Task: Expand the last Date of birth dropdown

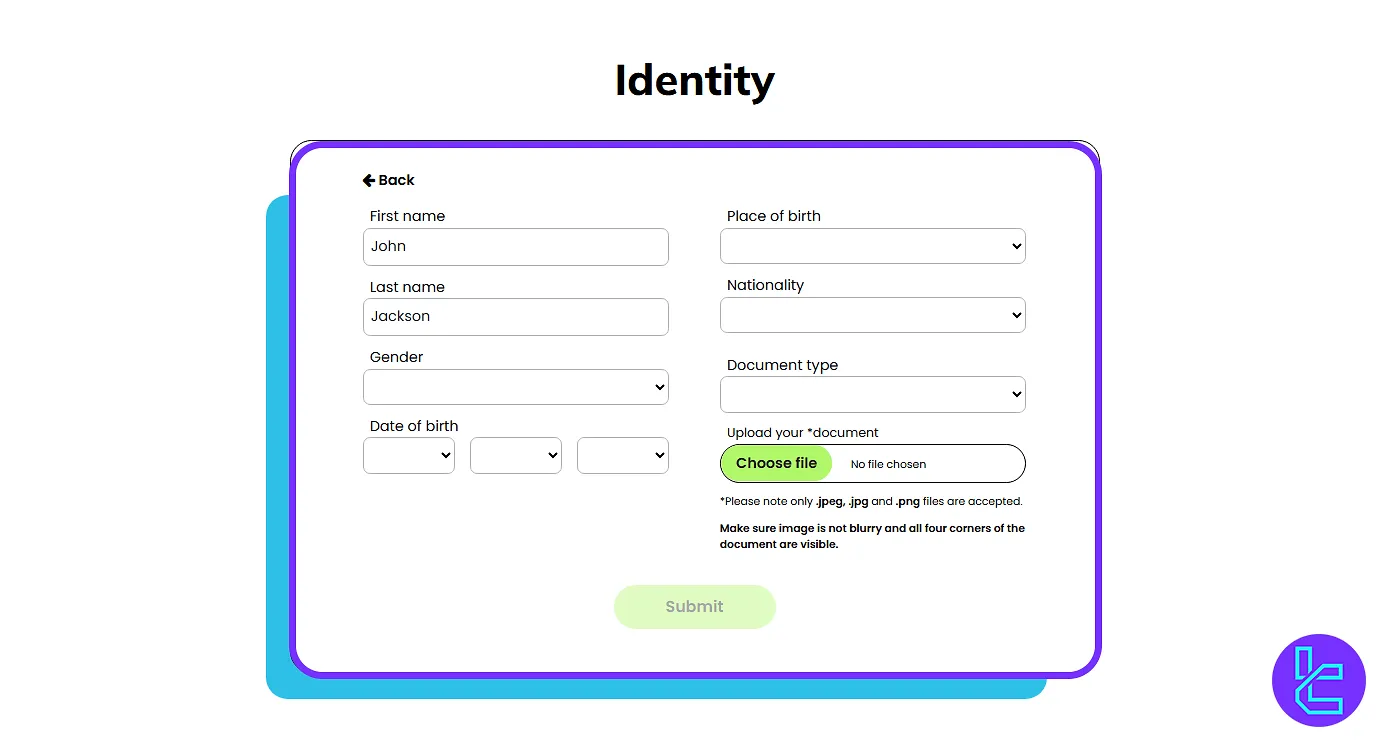Action: point(623,455)
